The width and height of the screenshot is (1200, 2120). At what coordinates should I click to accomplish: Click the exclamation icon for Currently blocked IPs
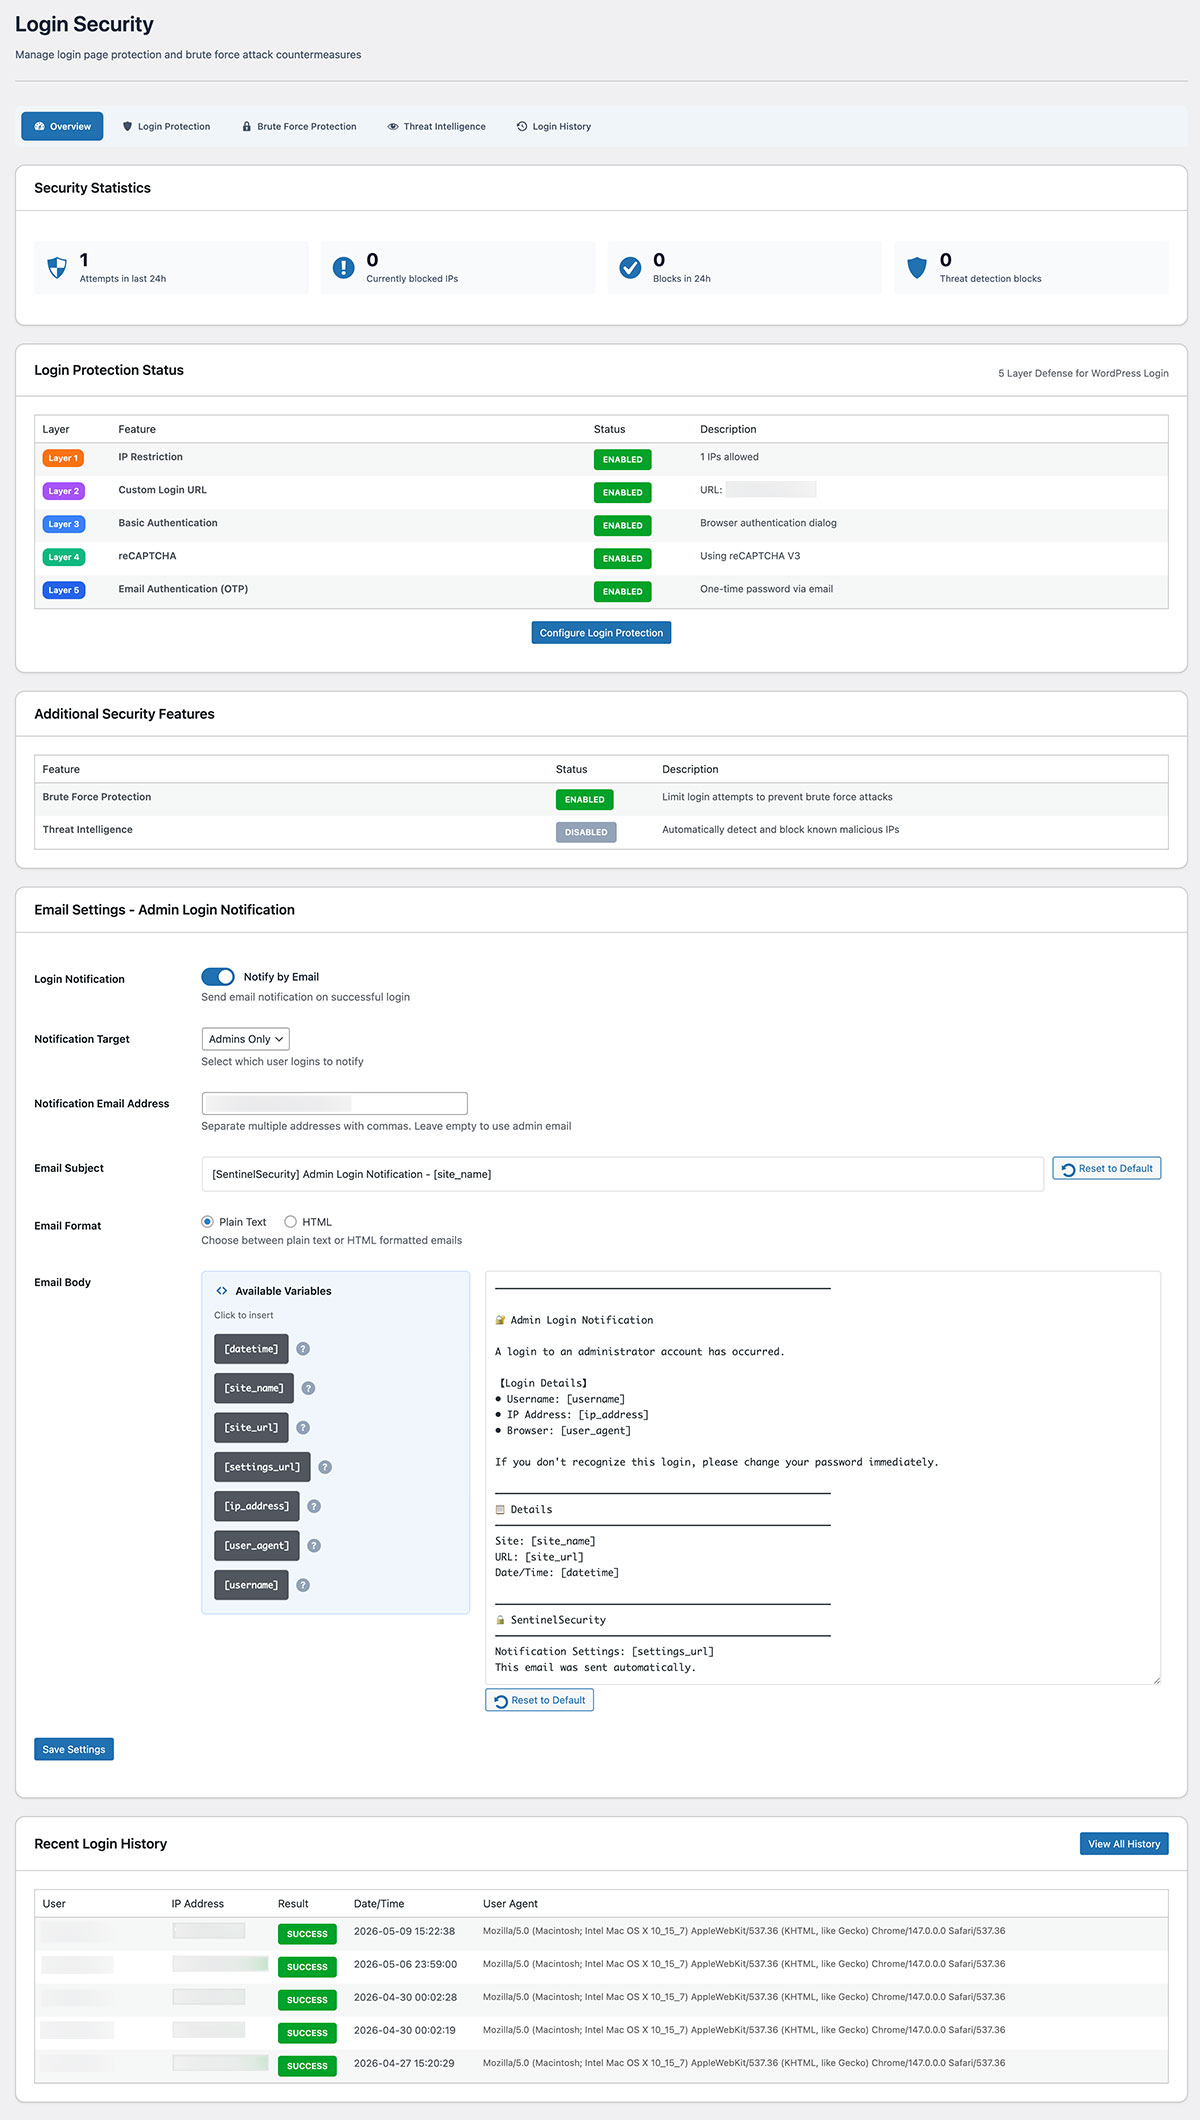[343, 268]
